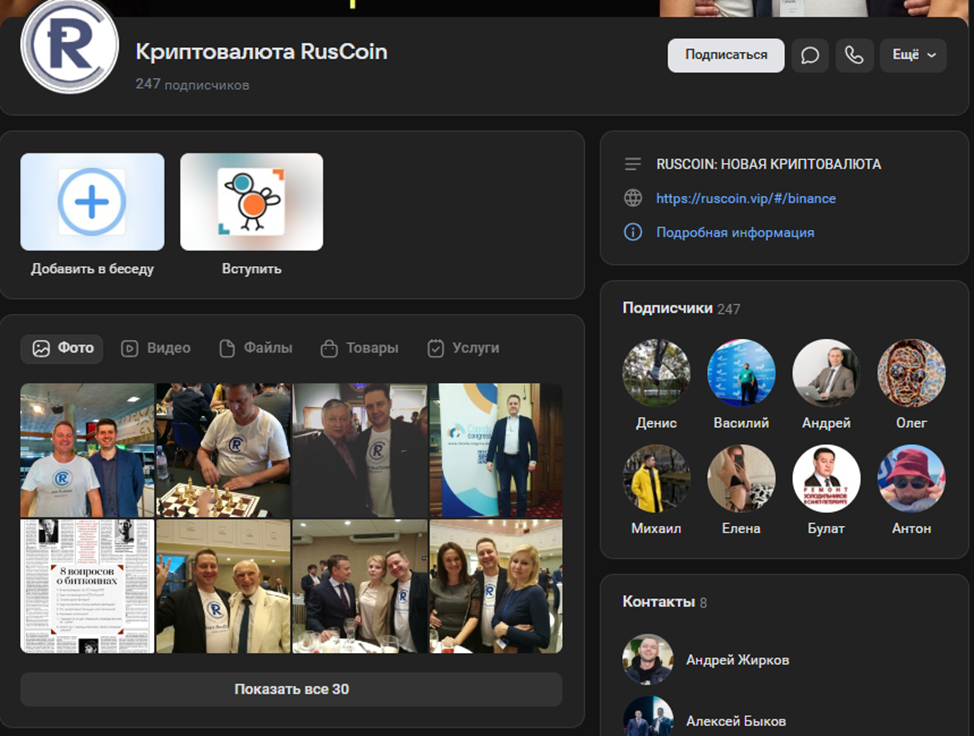Click the bird icon Вступить card
Image resolution: width=974 pixels, height=736 pixels.
coord(252,202)
